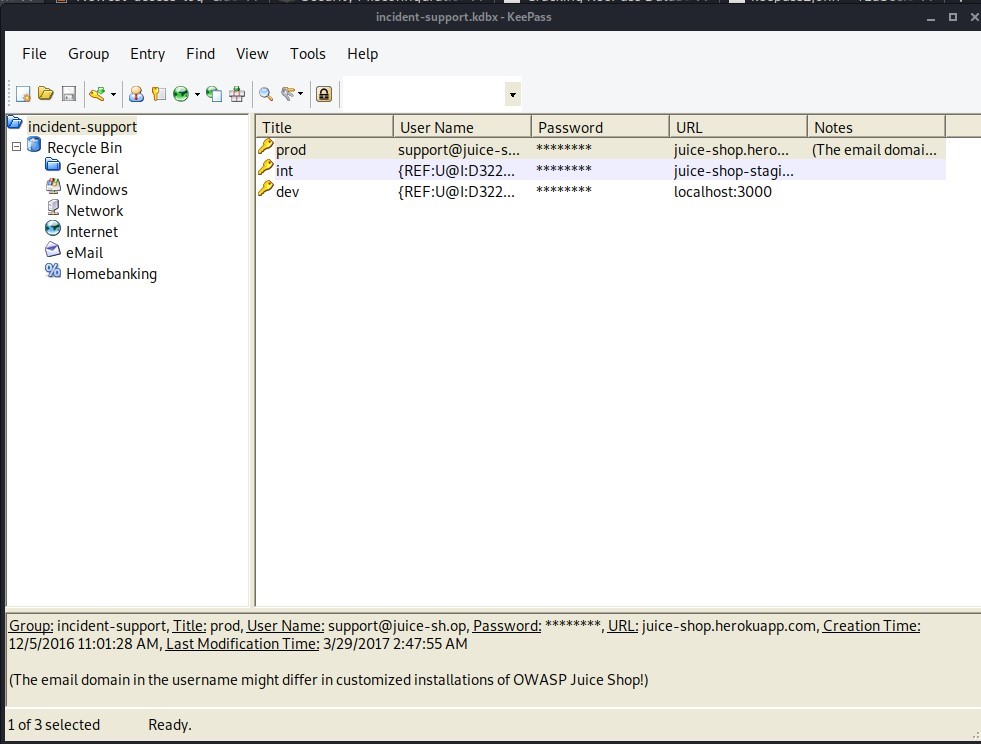Open the quick search dropdown arrow
The image size is (981, 744).
click(512, 93)
